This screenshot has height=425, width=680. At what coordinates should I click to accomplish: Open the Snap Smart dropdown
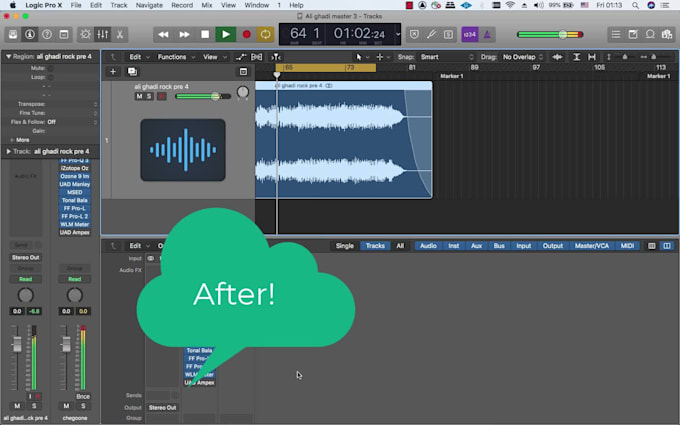447,57
